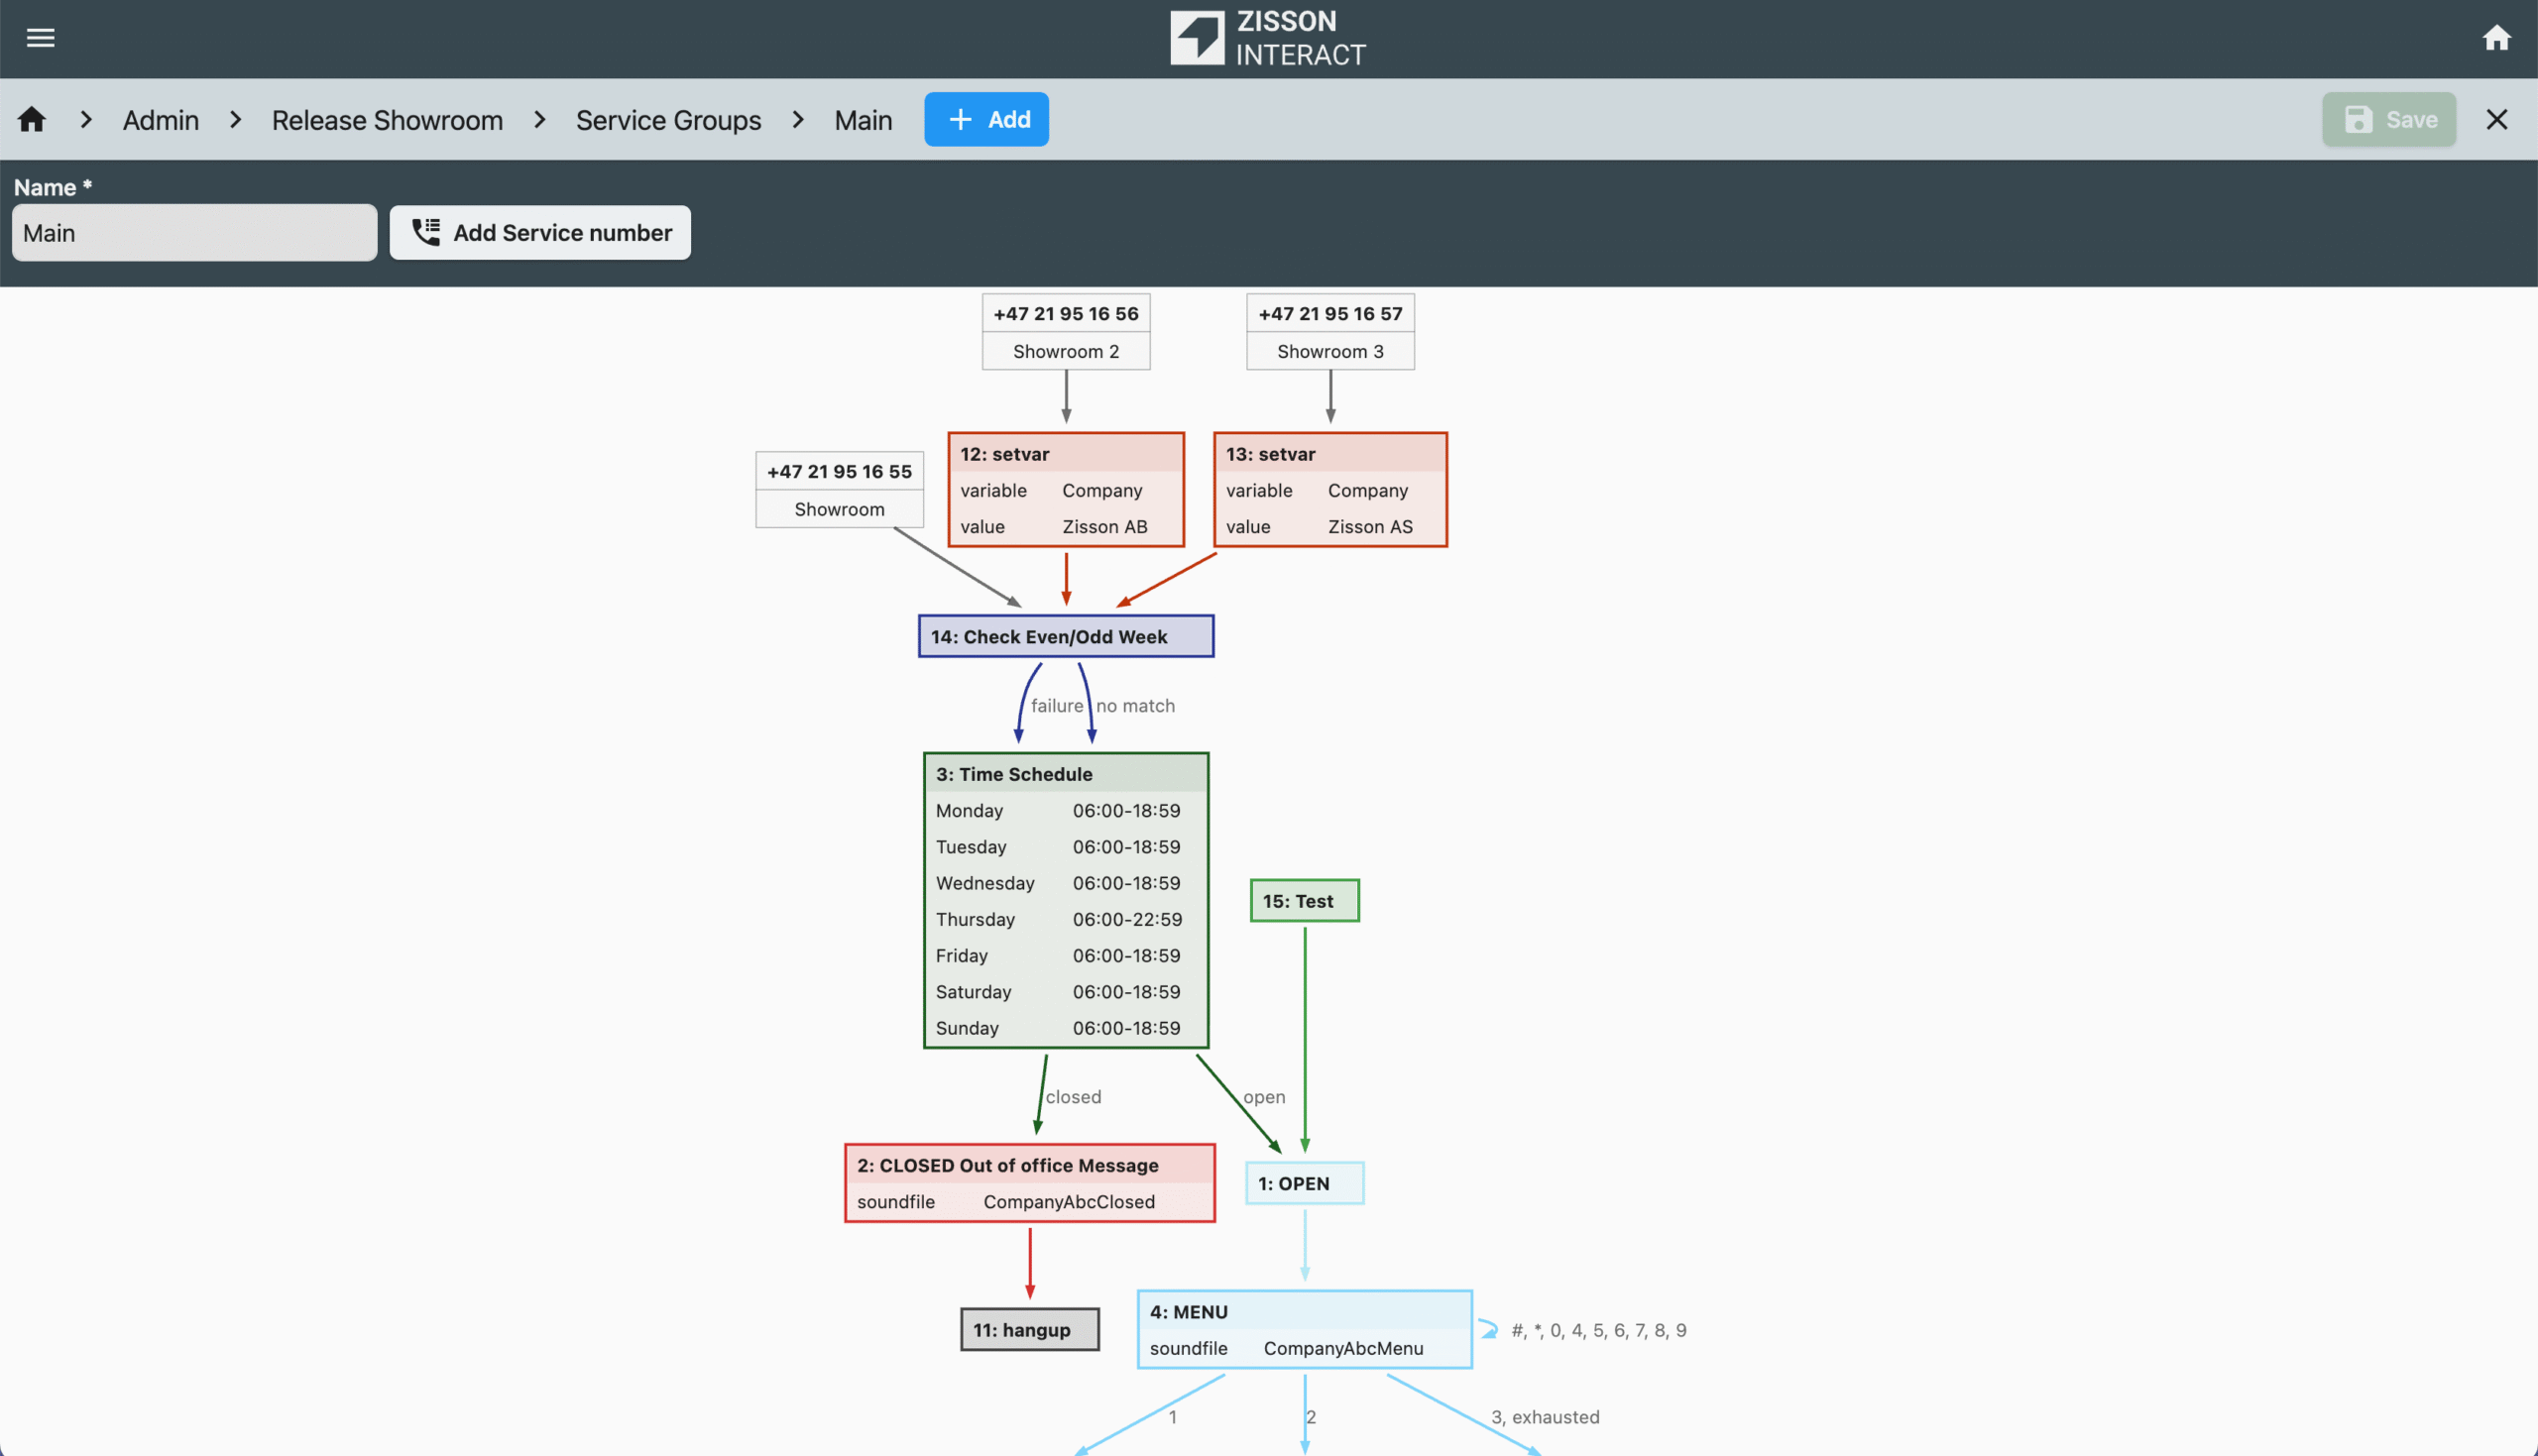2538x1456 pixels.
Task: Click the 15: Test node
Action: [1304, 901]
